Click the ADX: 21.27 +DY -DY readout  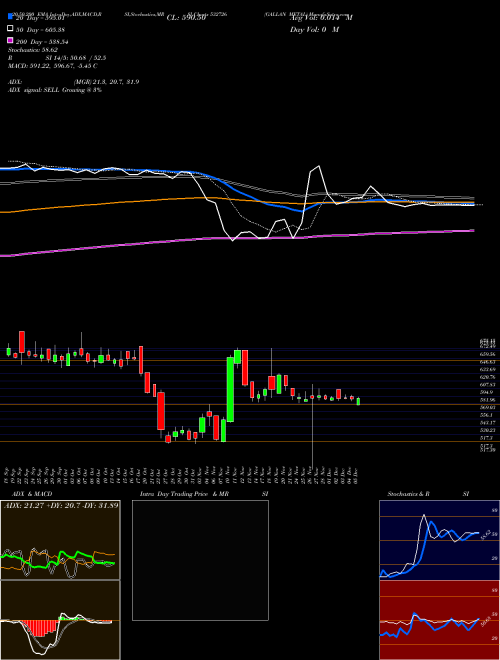[61, 505]
